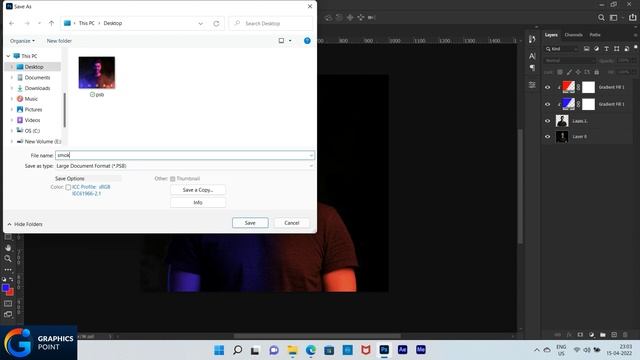Switch to the Channels tab
This screenshot has width=640, height=360.
(x=573, y=35)
